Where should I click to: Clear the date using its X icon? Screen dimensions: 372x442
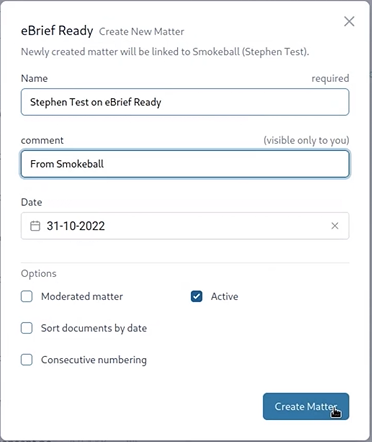[335, 226]
